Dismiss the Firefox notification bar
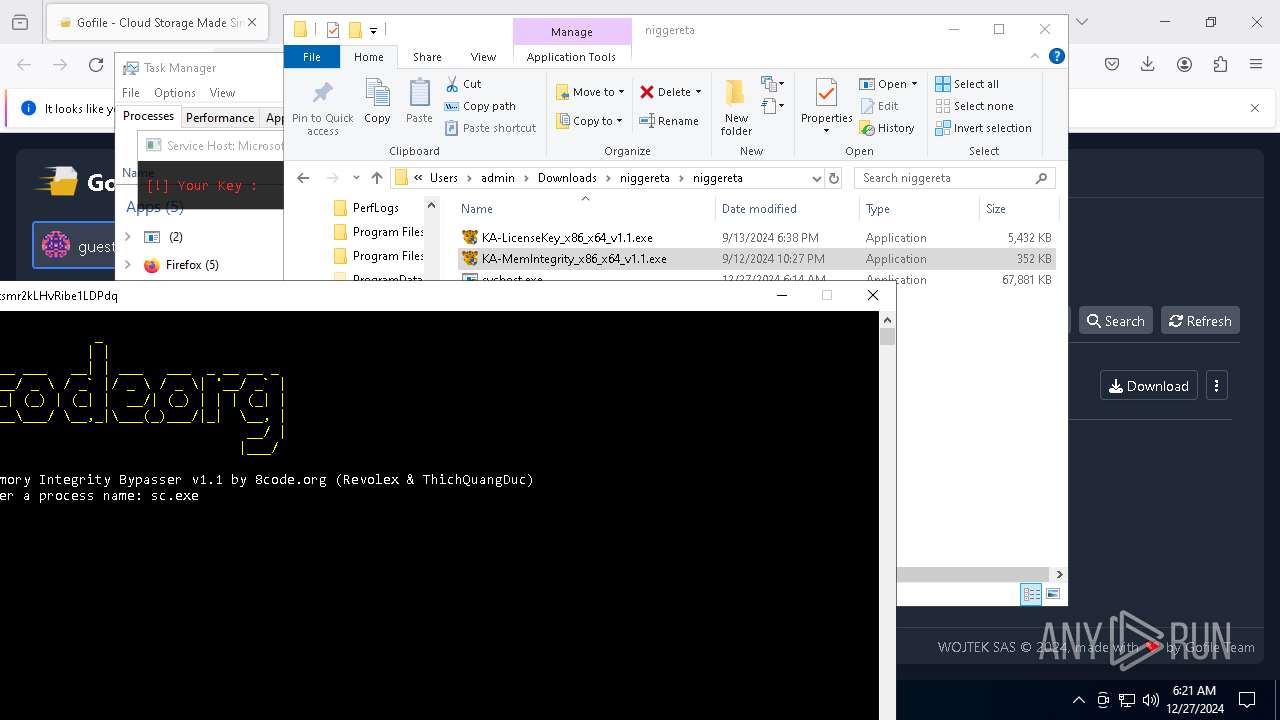The width and height of the screenshot is (1280, 720). (1255, 108)
